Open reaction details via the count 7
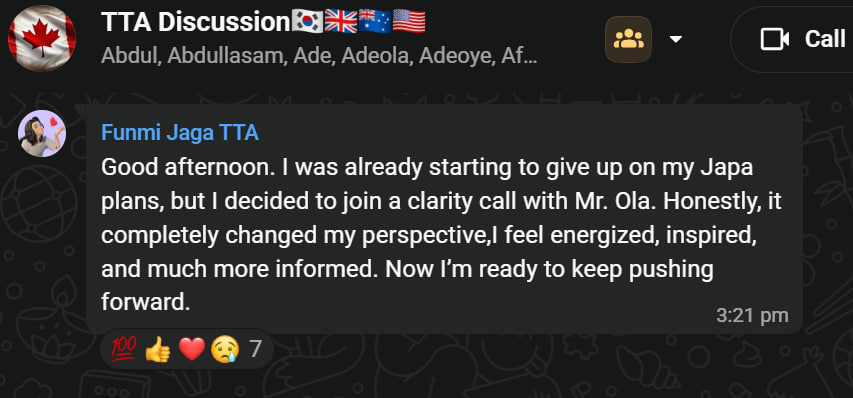This screenshot has height=398, width=853. (x=255, y=349)
